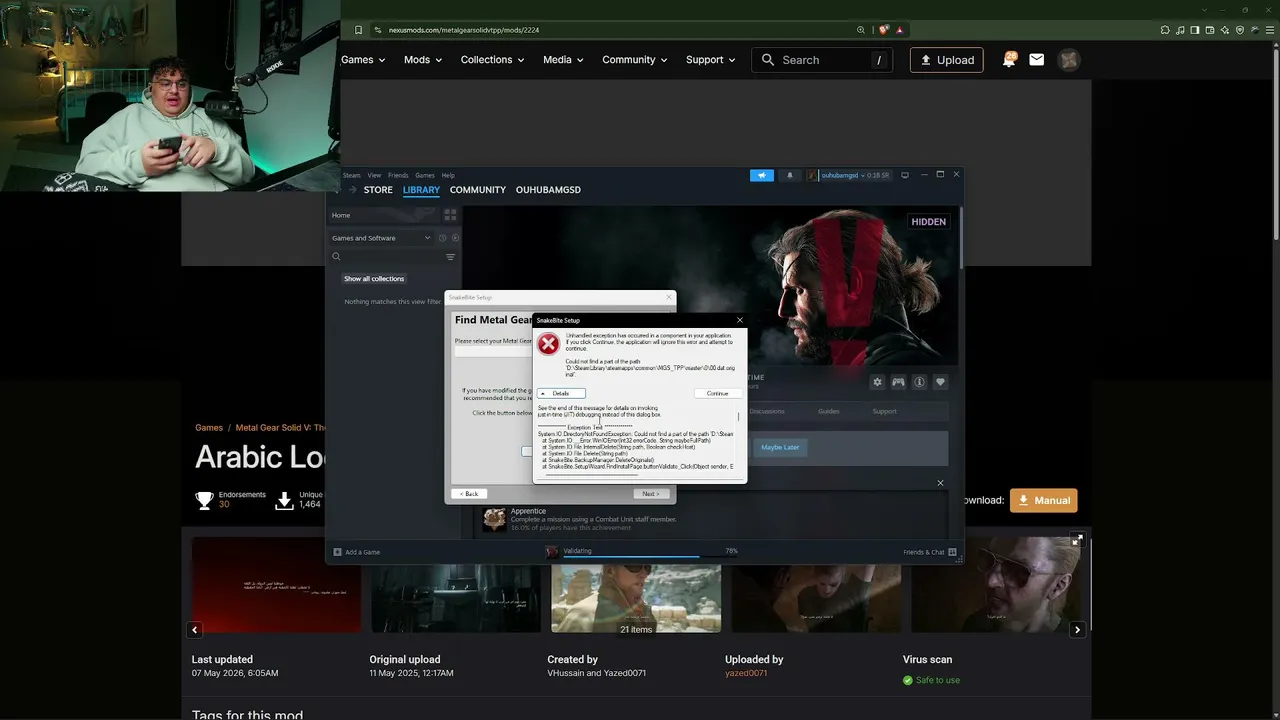This screenshot has width=1280, height=720.
Task: Open the browser extensions puzzle icon
Action: click(1167, 30)
